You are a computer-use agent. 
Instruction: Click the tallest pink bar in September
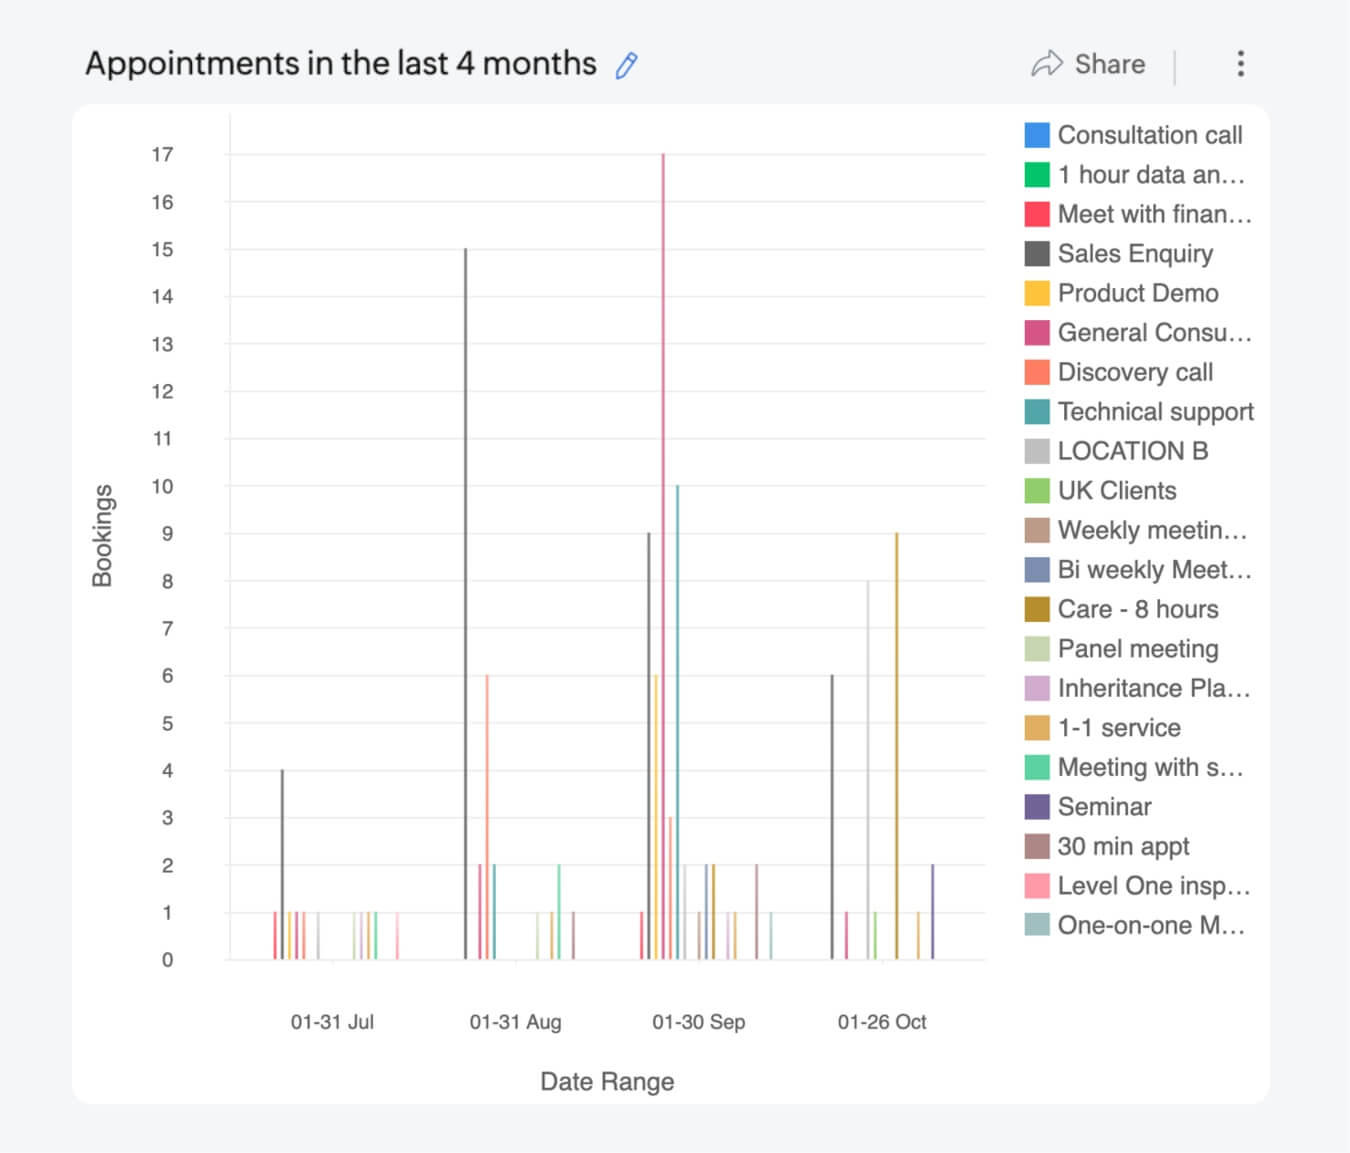click(x=663, y=500)
